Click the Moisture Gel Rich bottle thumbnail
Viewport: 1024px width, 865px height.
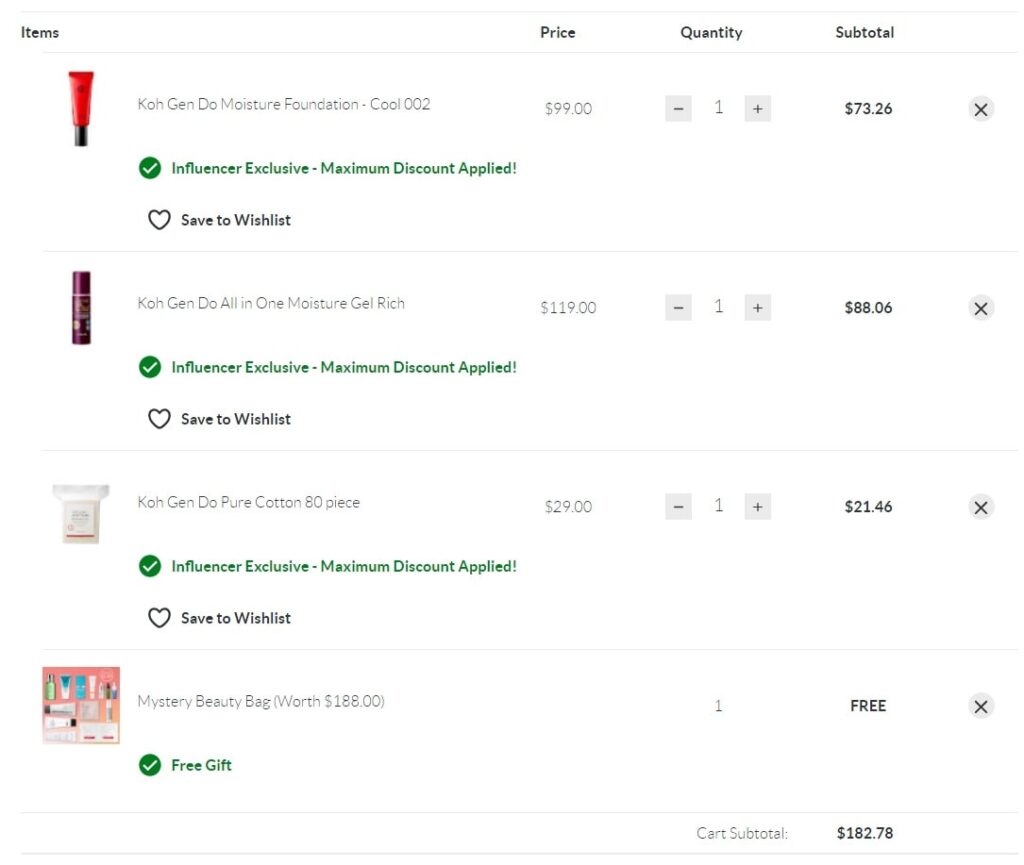coord(81,308)
